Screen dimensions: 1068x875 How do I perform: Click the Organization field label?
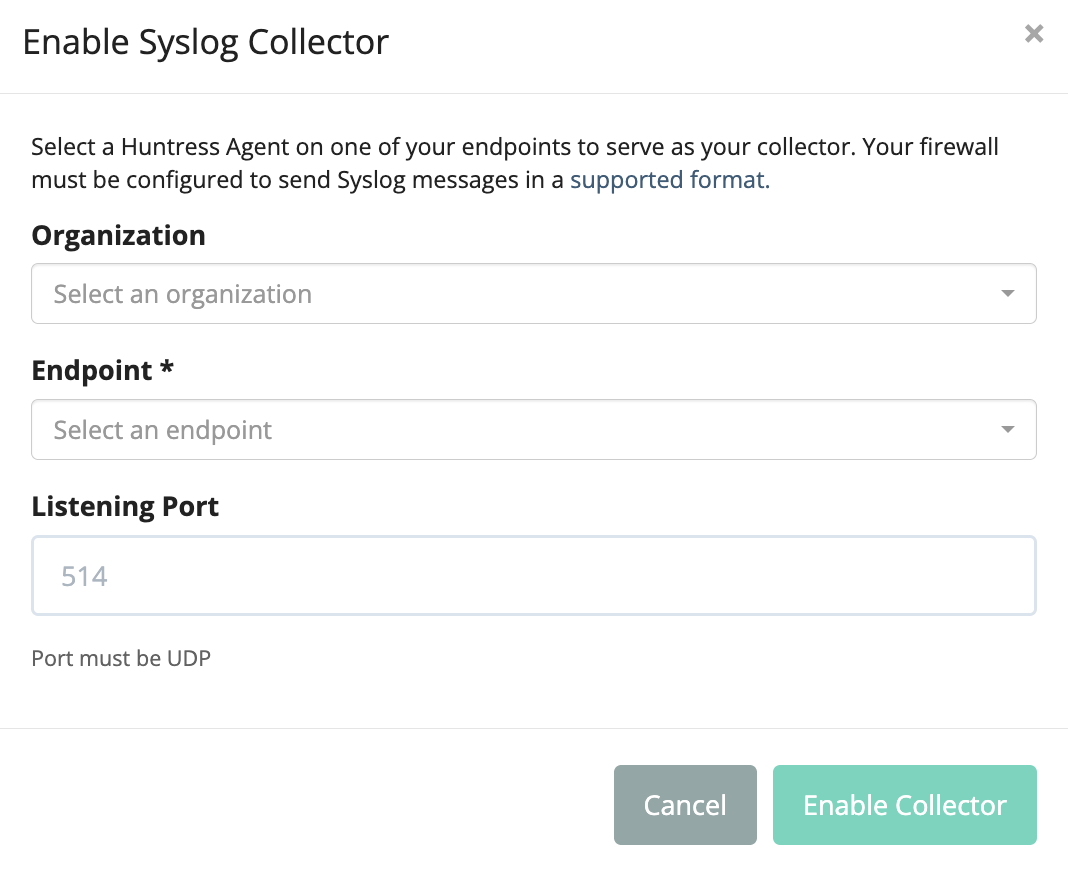(x=119, y=236)
